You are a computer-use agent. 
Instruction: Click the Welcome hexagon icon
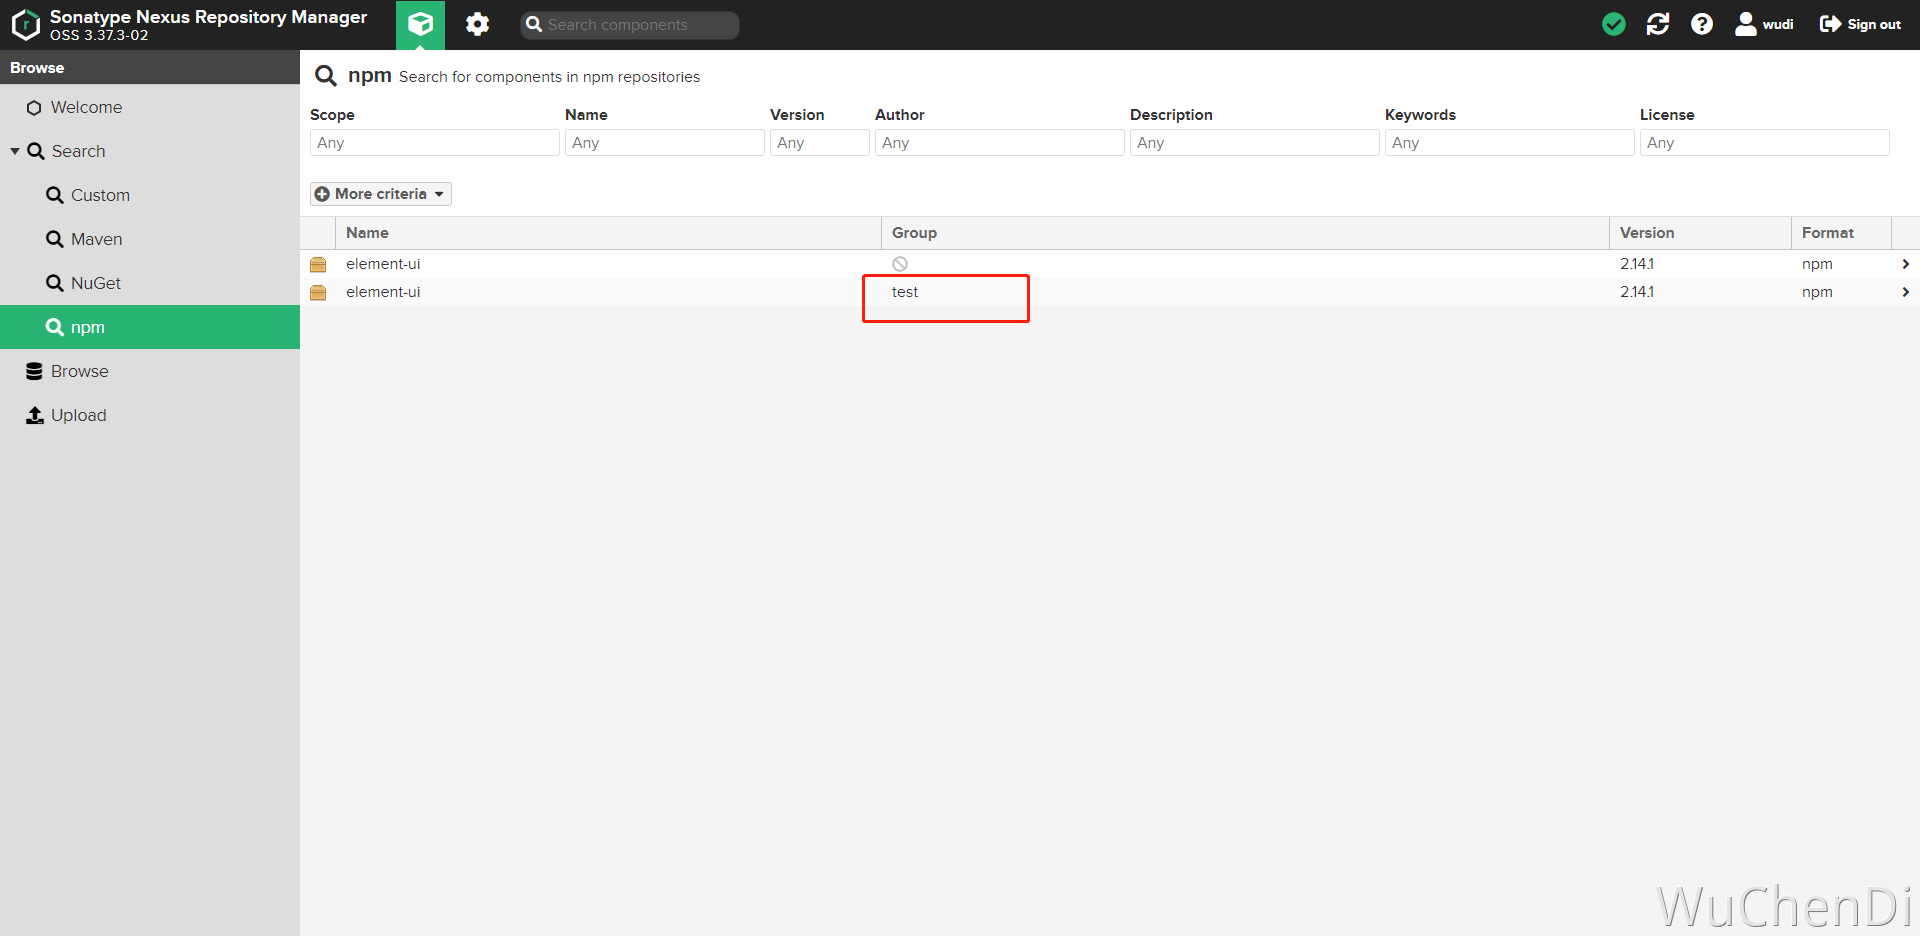coord(34,108)
